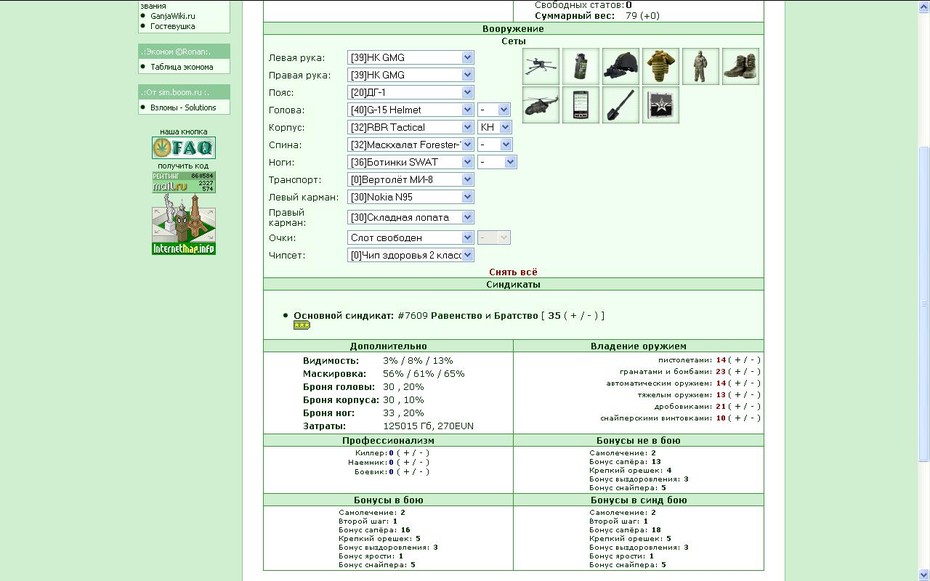This screenshot has width=930, height=581.
Task: Select the MI-8 helicopter icon
Action: [540, 105]
